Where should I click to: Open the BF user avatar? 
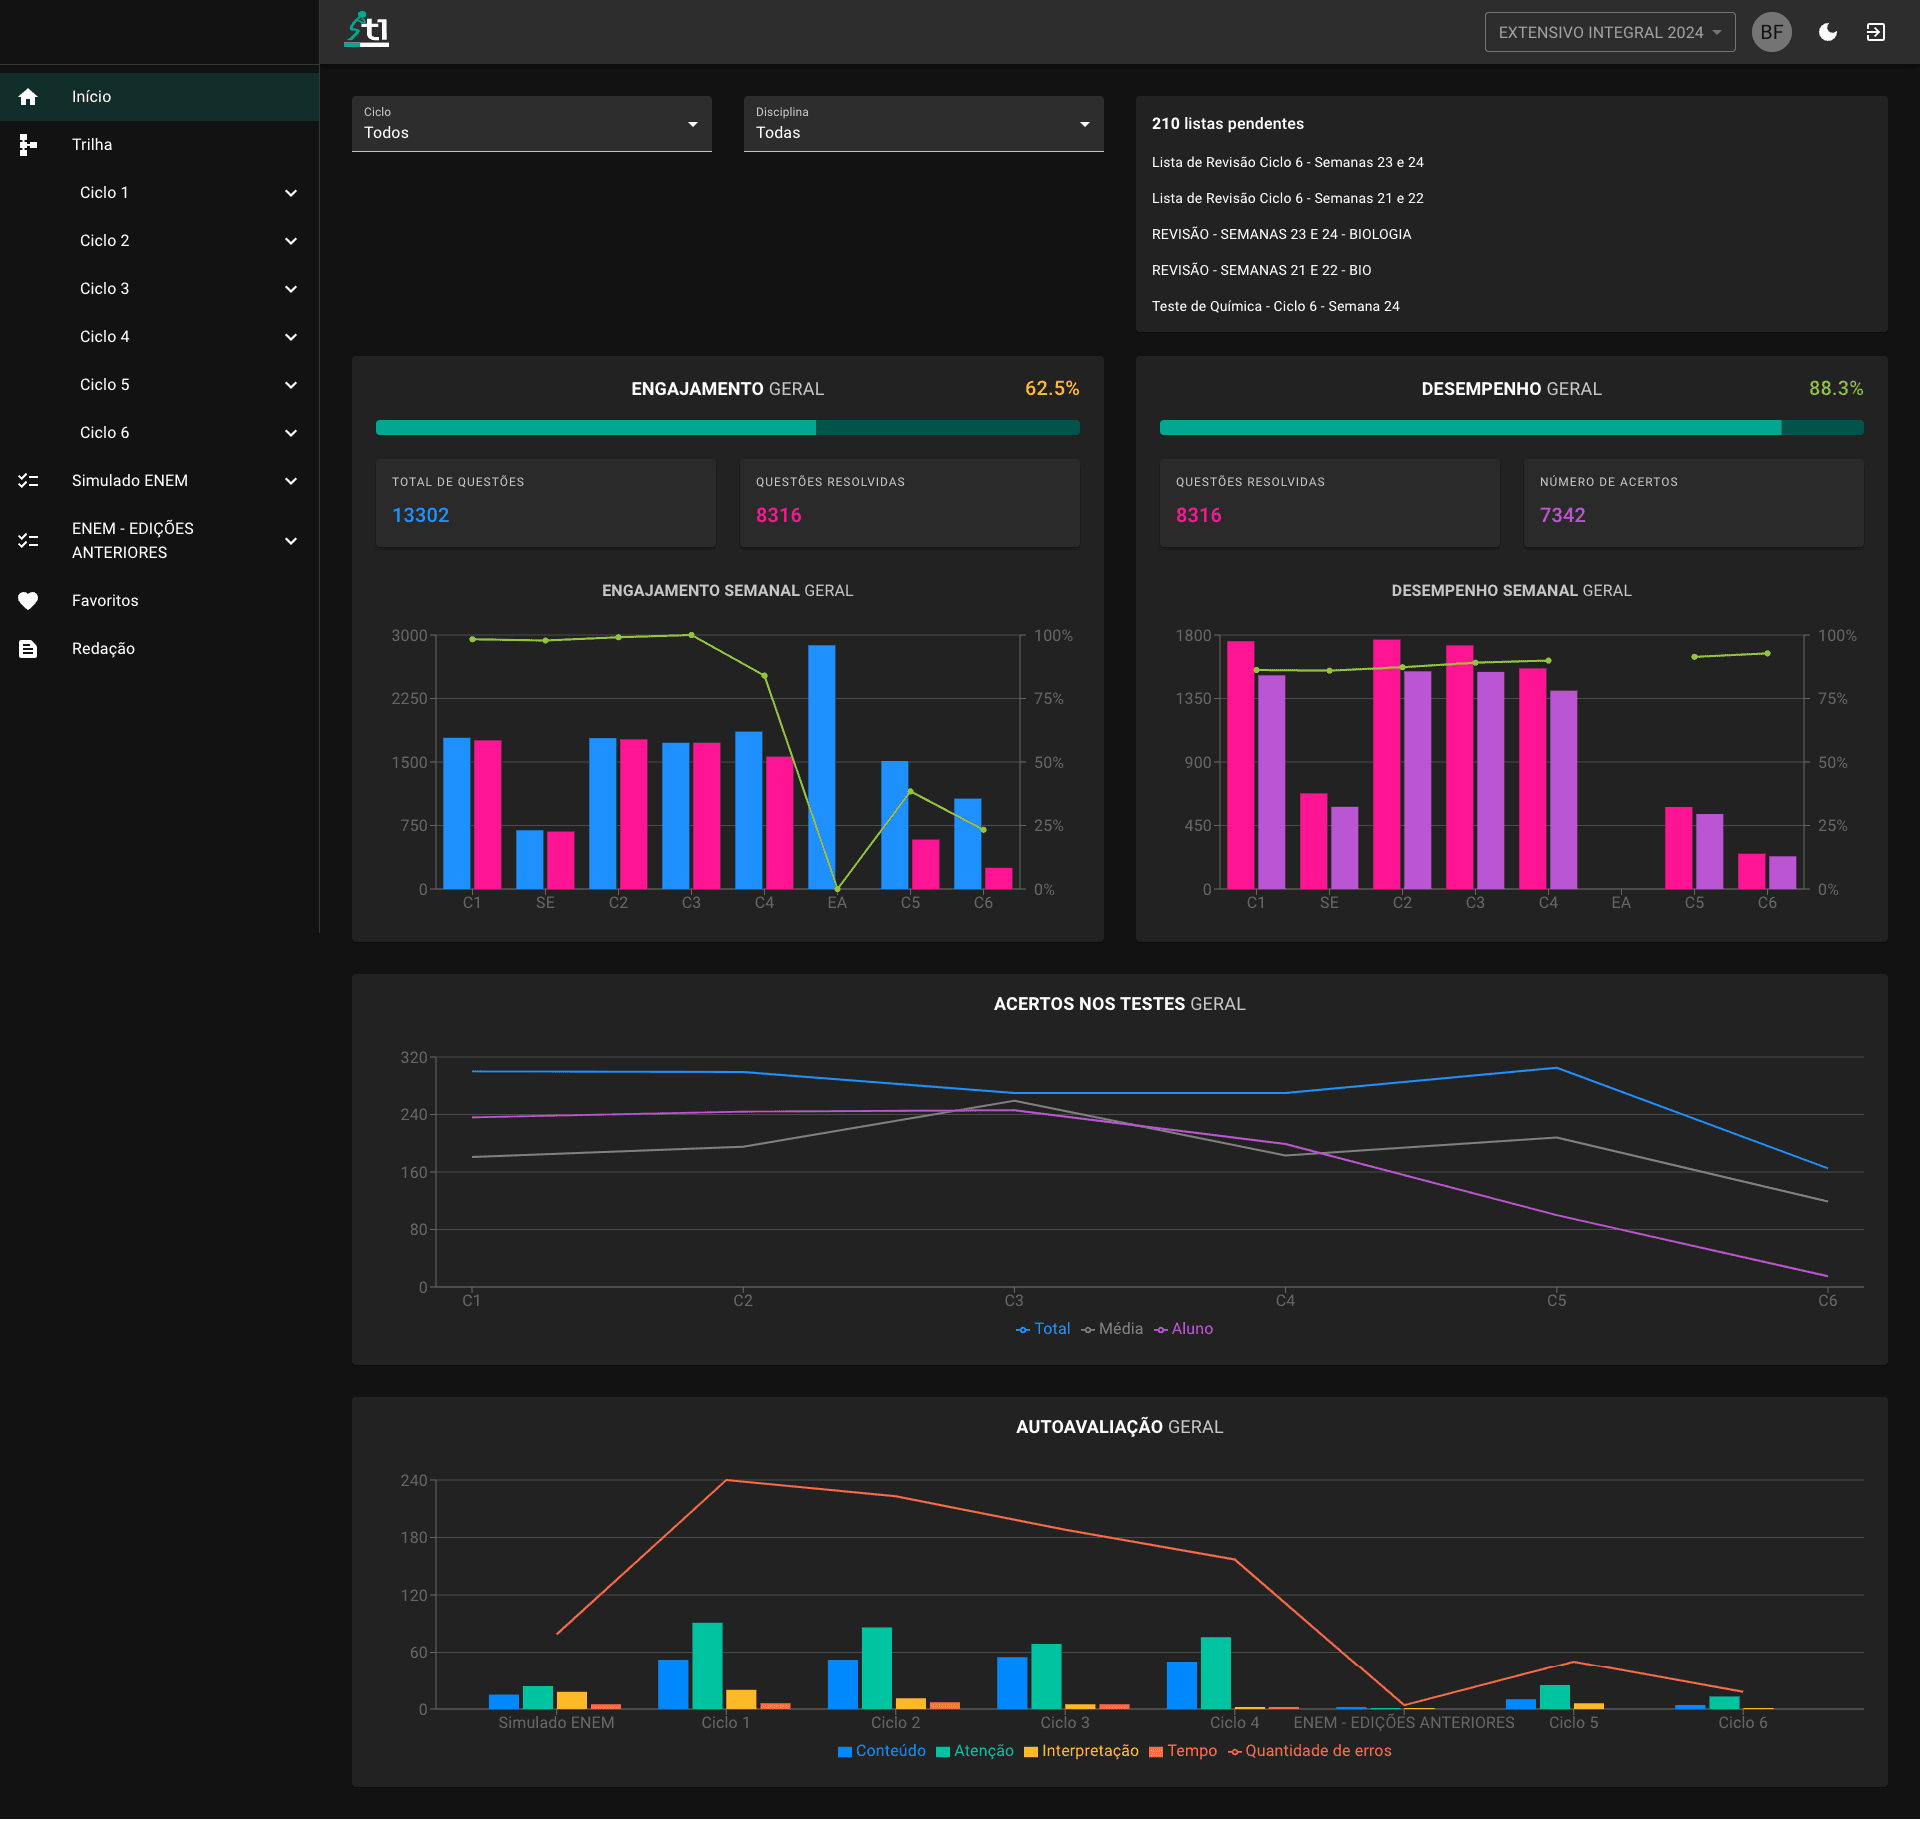tap(1772, 32)
